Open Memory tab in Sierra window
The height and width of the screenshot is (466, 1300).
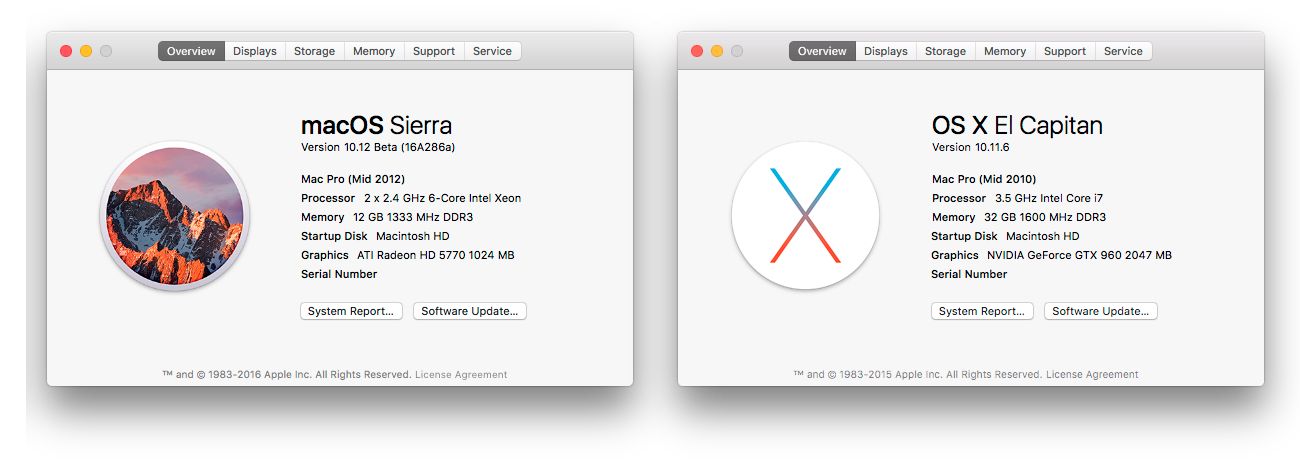coord(374,51)
